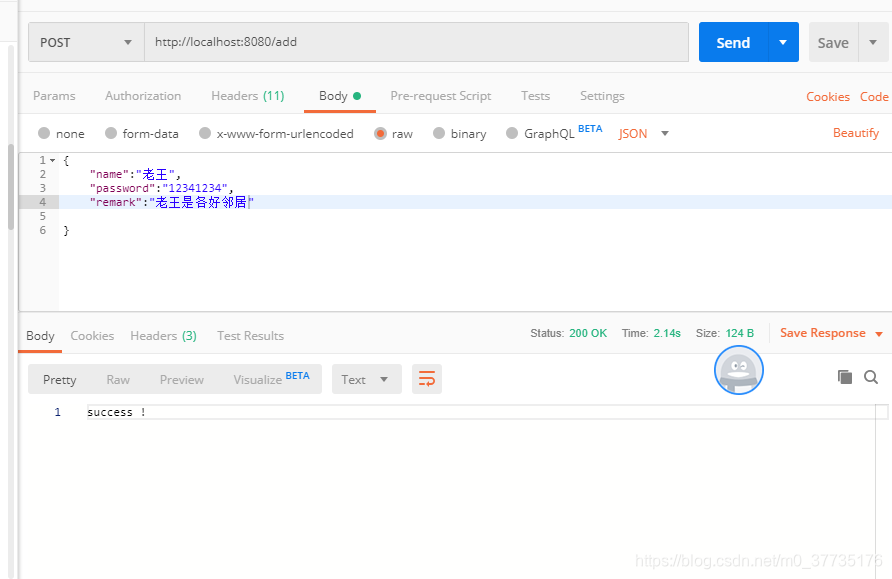Switch to the Authorization tab

pos(143,96)
